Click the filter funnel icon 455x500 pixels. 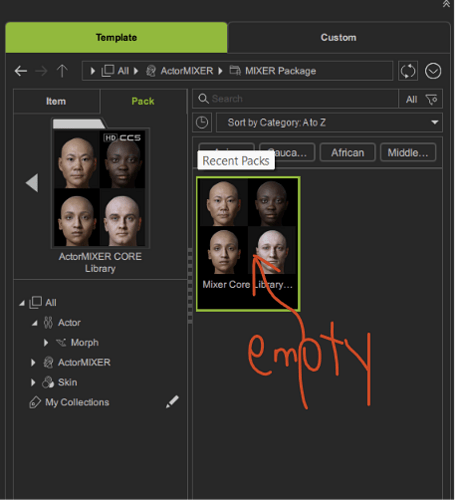(x=431, y=99)
